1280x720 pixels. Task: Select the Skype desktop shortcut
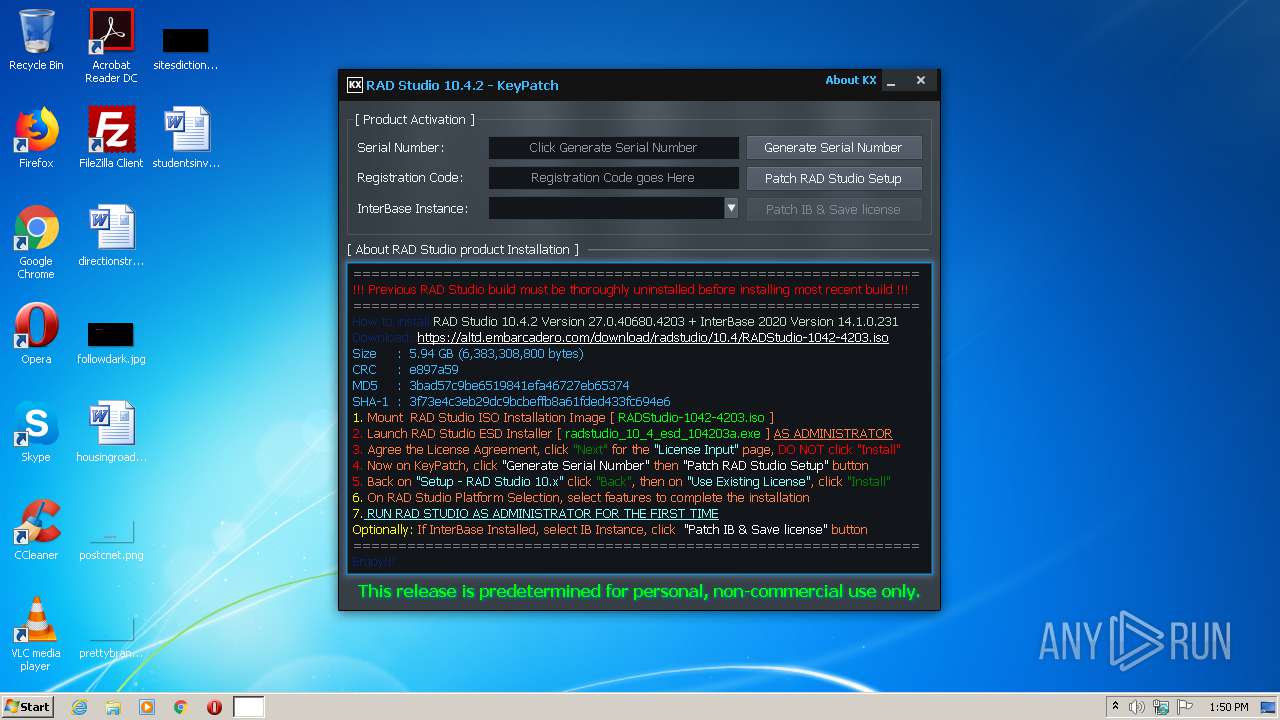(36, 432)
